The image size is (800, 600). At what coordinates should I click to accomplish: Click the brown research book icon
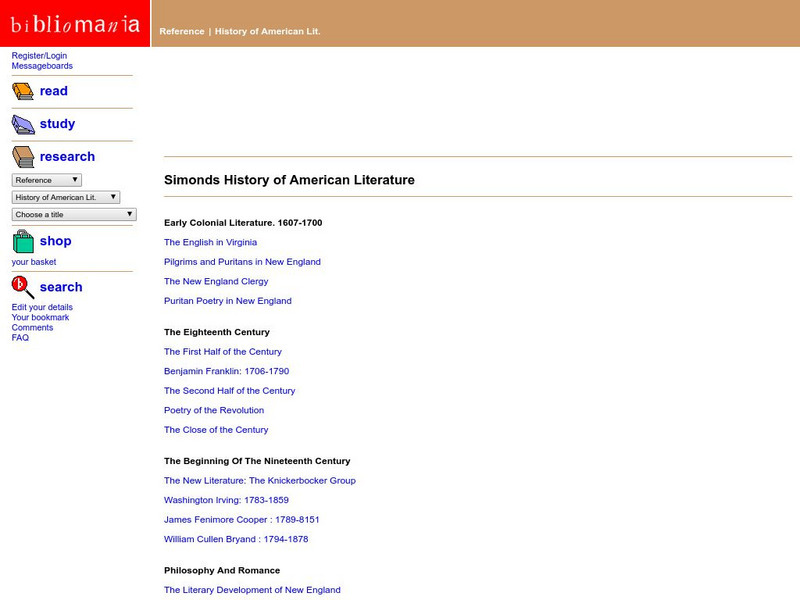tap(23, 157)
